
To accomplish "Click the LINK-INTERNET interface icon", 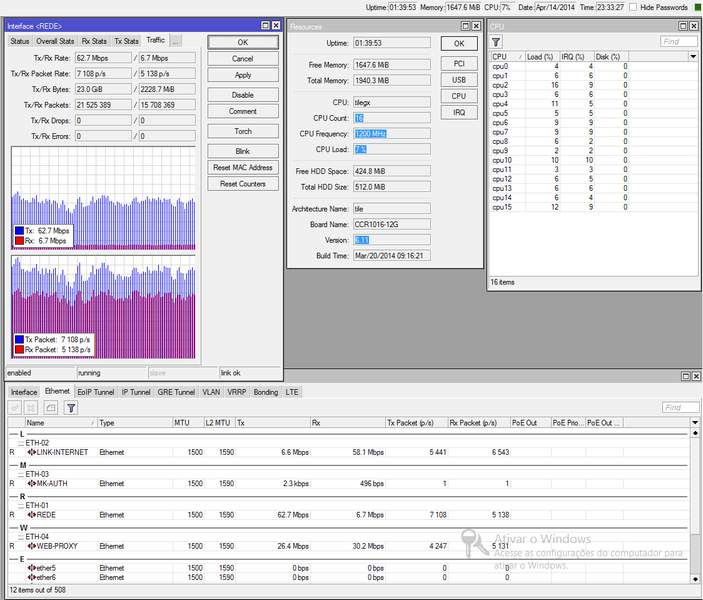I will (31, 452).
